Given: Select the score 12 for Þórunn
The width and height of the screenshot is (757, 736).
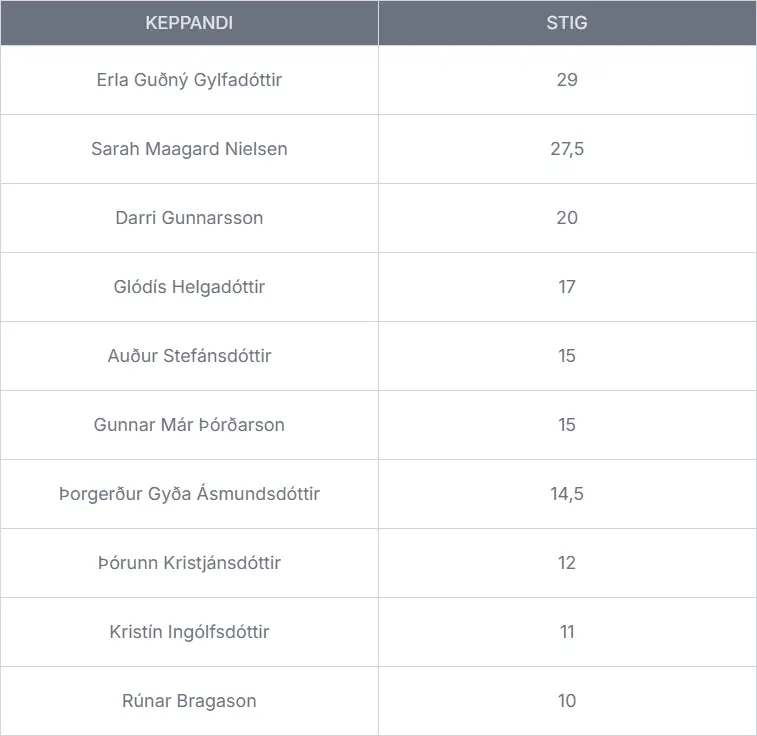Looking at the screenshot, I should point(567,563).
